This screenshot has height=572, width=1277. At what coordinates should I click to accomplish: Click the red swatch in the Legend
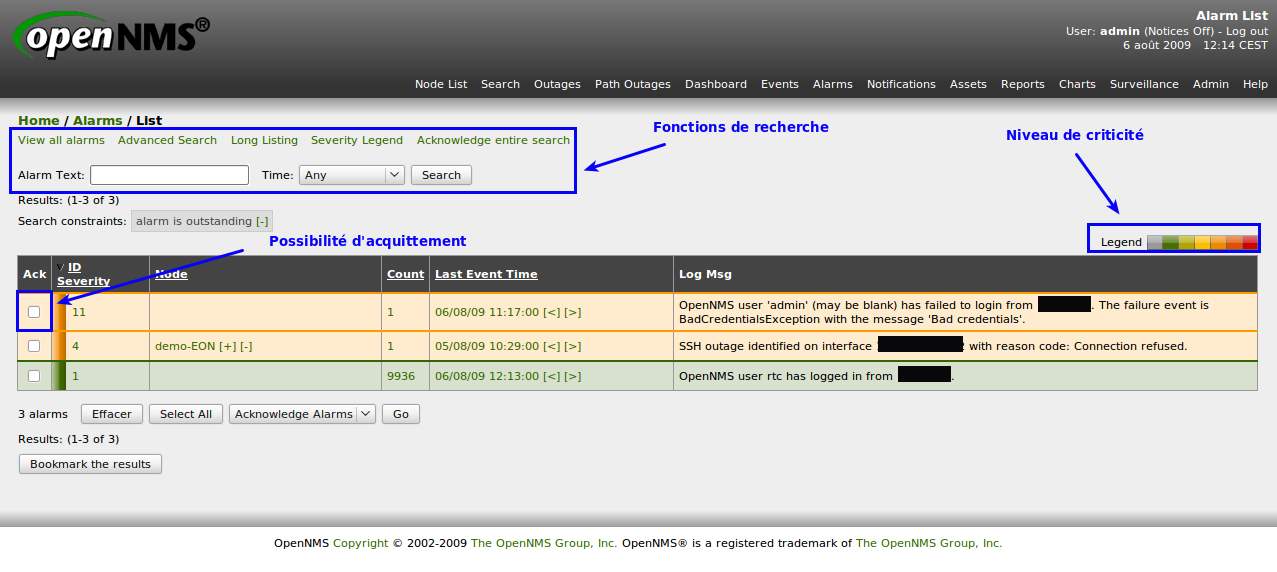[x=1250, y=242]
